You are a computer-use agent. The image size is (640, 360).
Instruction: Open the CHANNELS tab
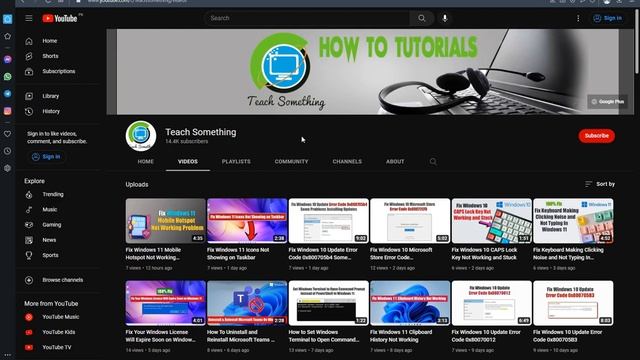(347, 162)
